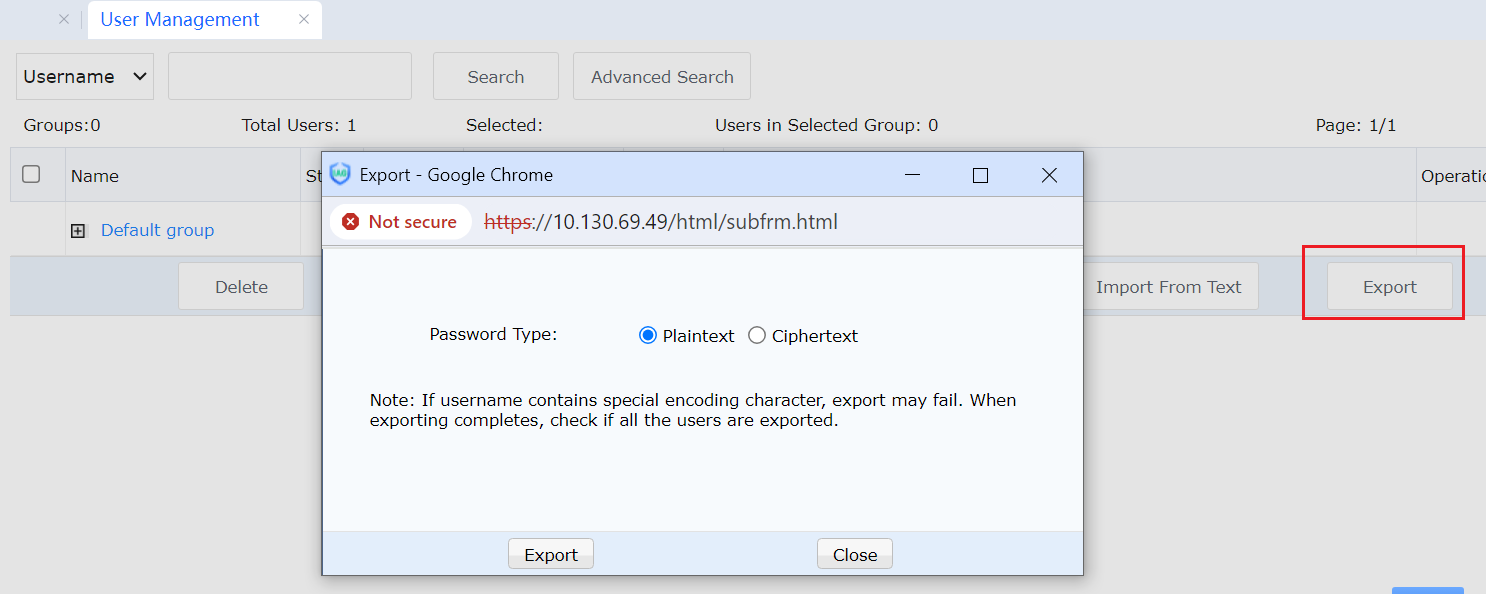
Task: Click the red-outlined Export button on the page
Action: tap(1389, 287)
